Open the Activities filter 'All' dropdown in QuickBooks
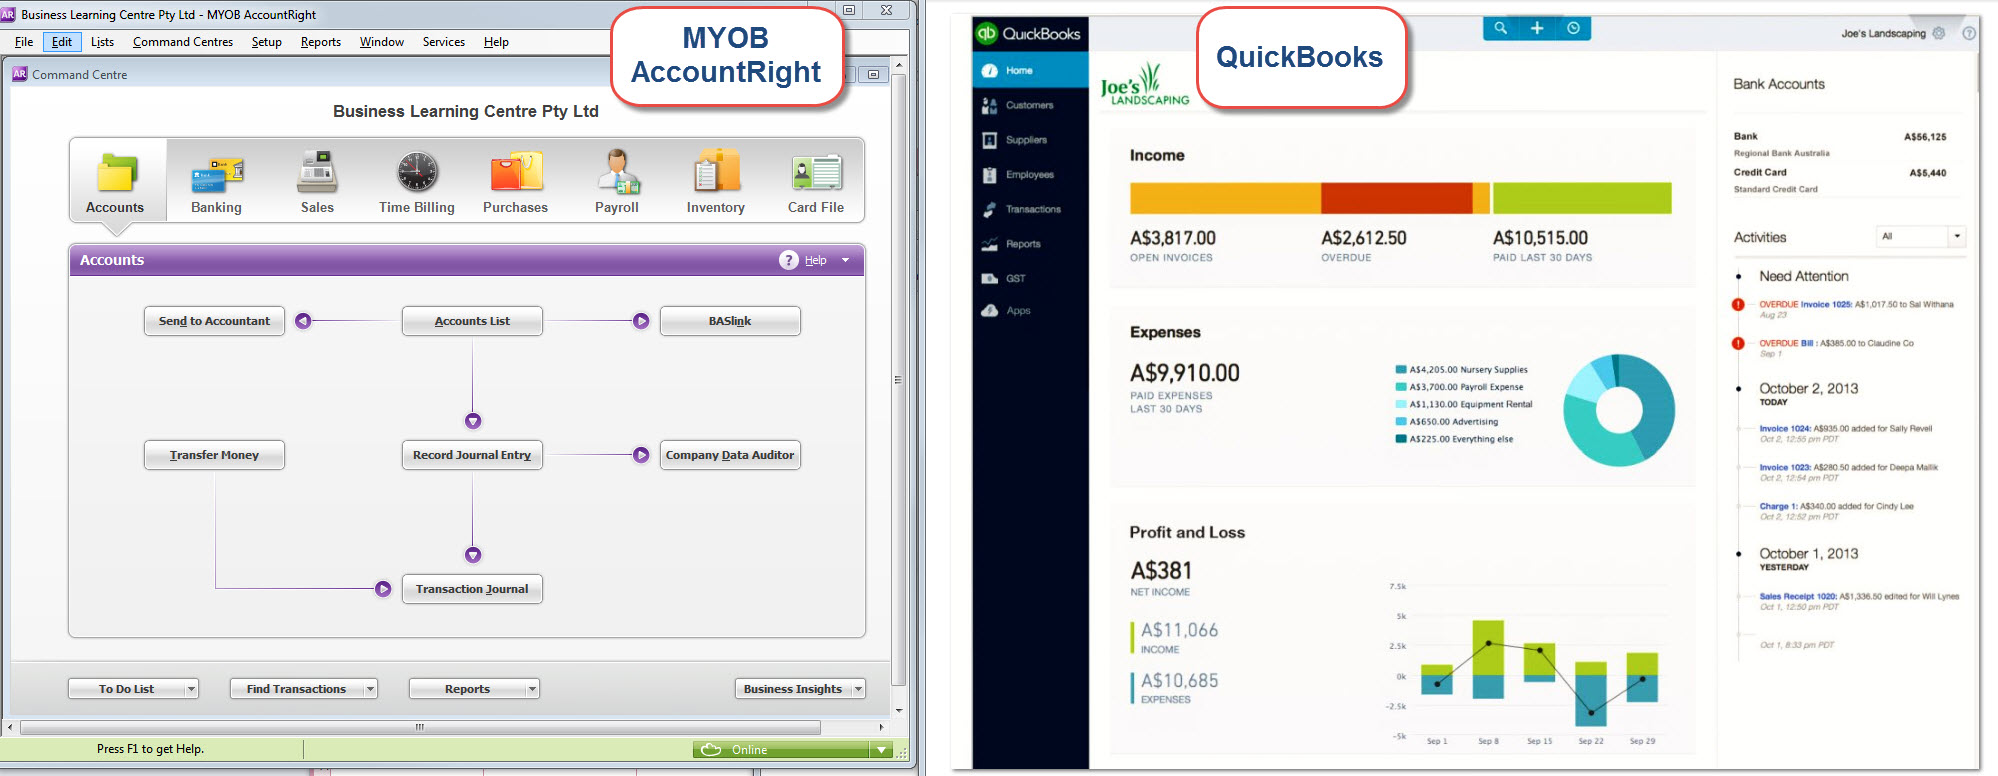The width and height of the screenshot is (1998, 776). pos(1921,237)
